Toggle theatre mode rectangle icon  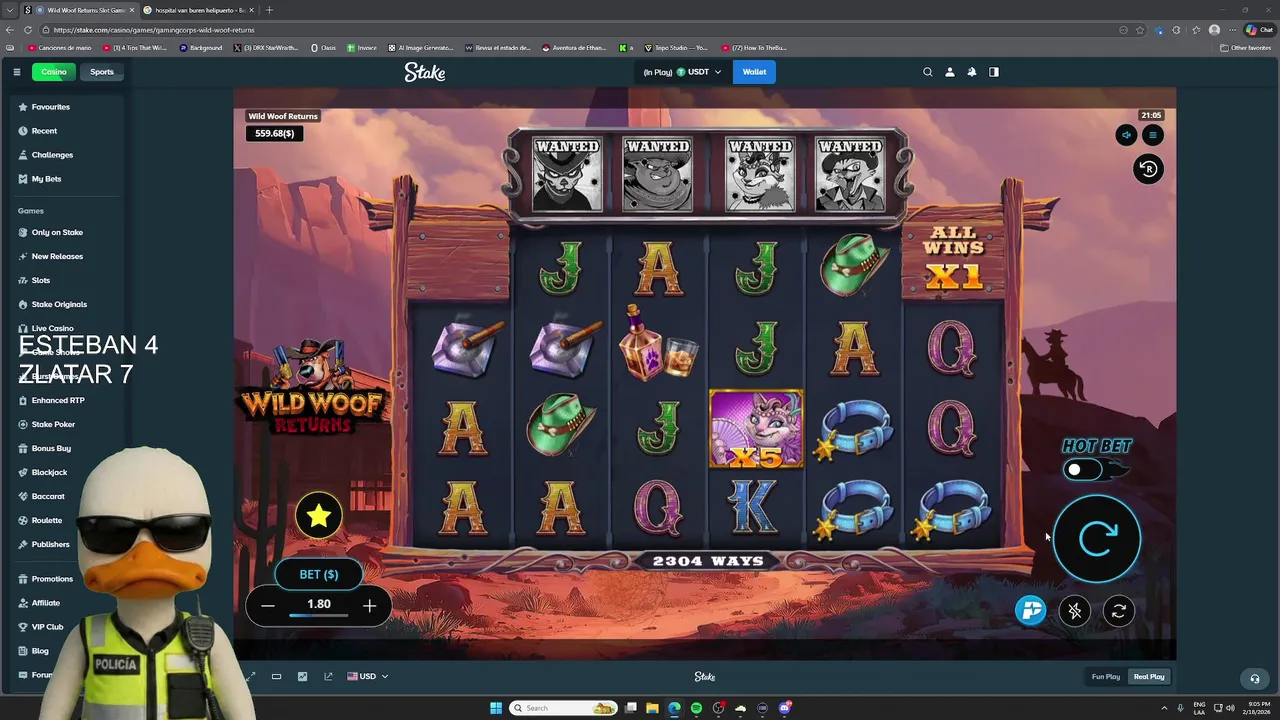click(276, 677)
